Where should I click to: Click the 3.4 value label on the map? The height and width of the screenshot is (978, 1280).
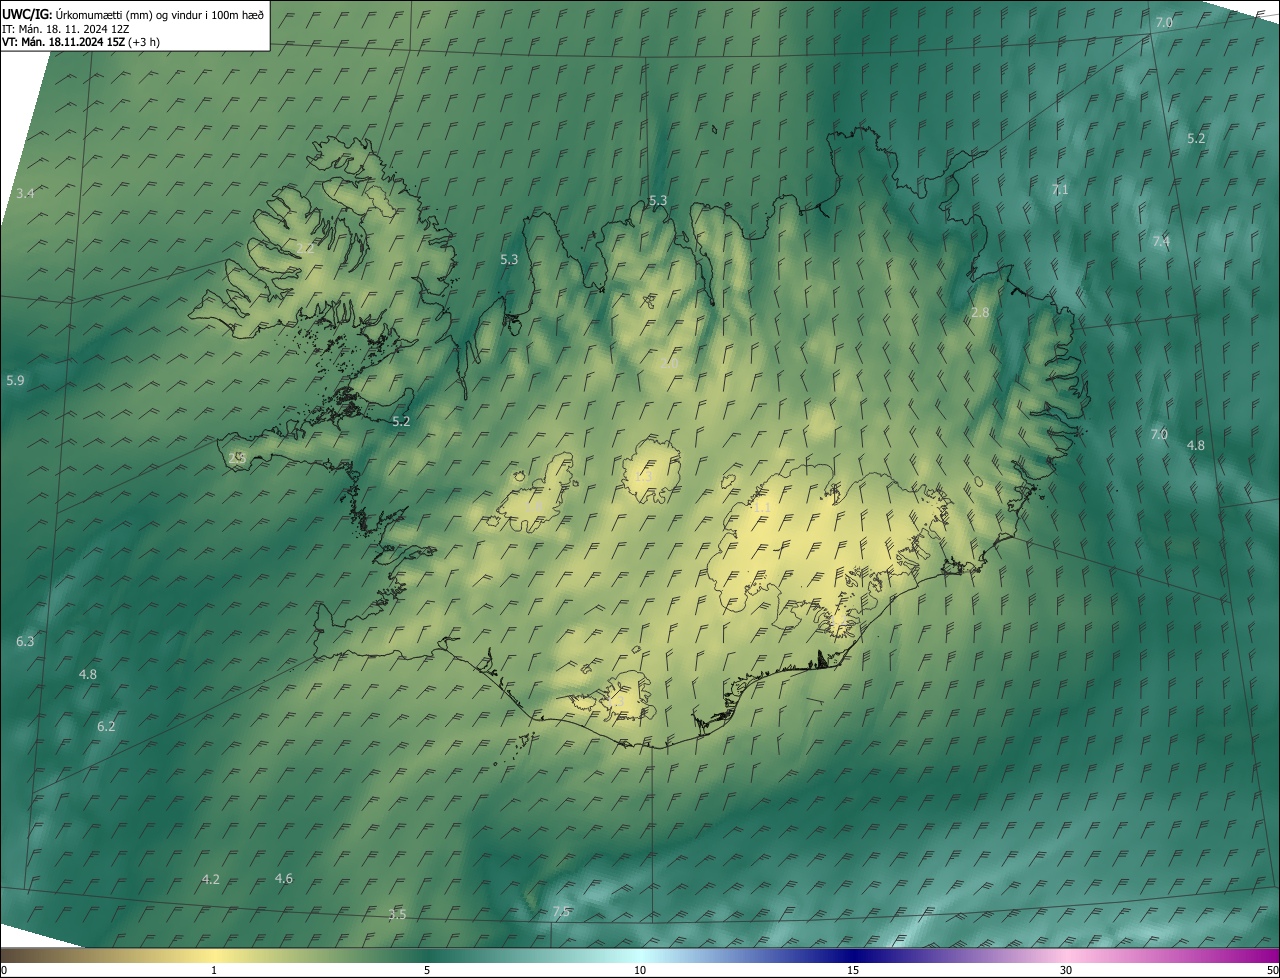click(25, 193)
